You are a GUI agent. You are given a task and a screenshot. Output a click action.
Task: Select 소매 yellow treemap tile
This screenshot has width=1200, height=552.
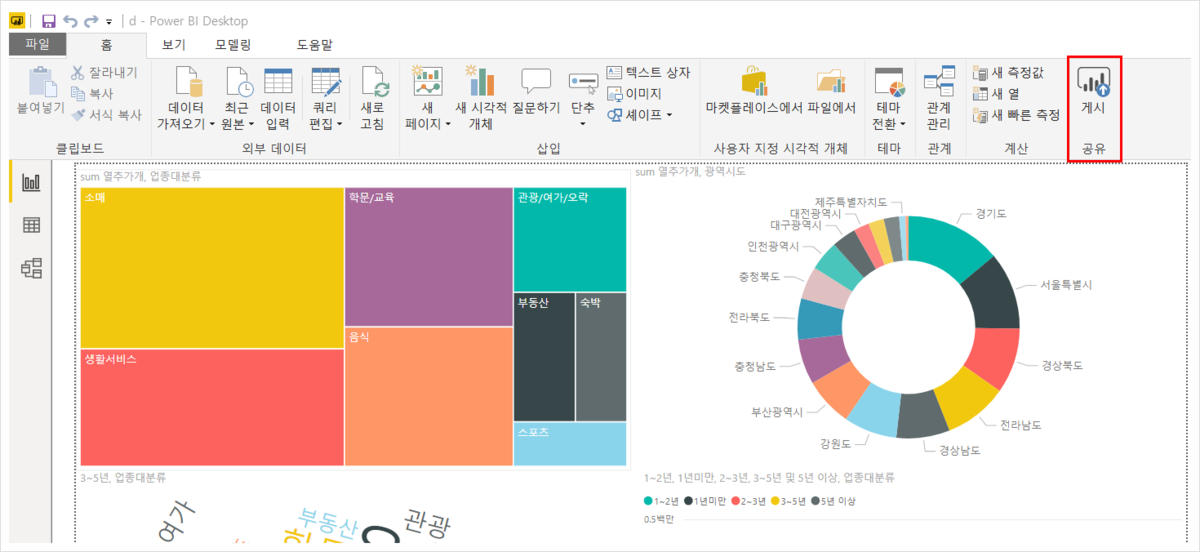coord(211,268)
